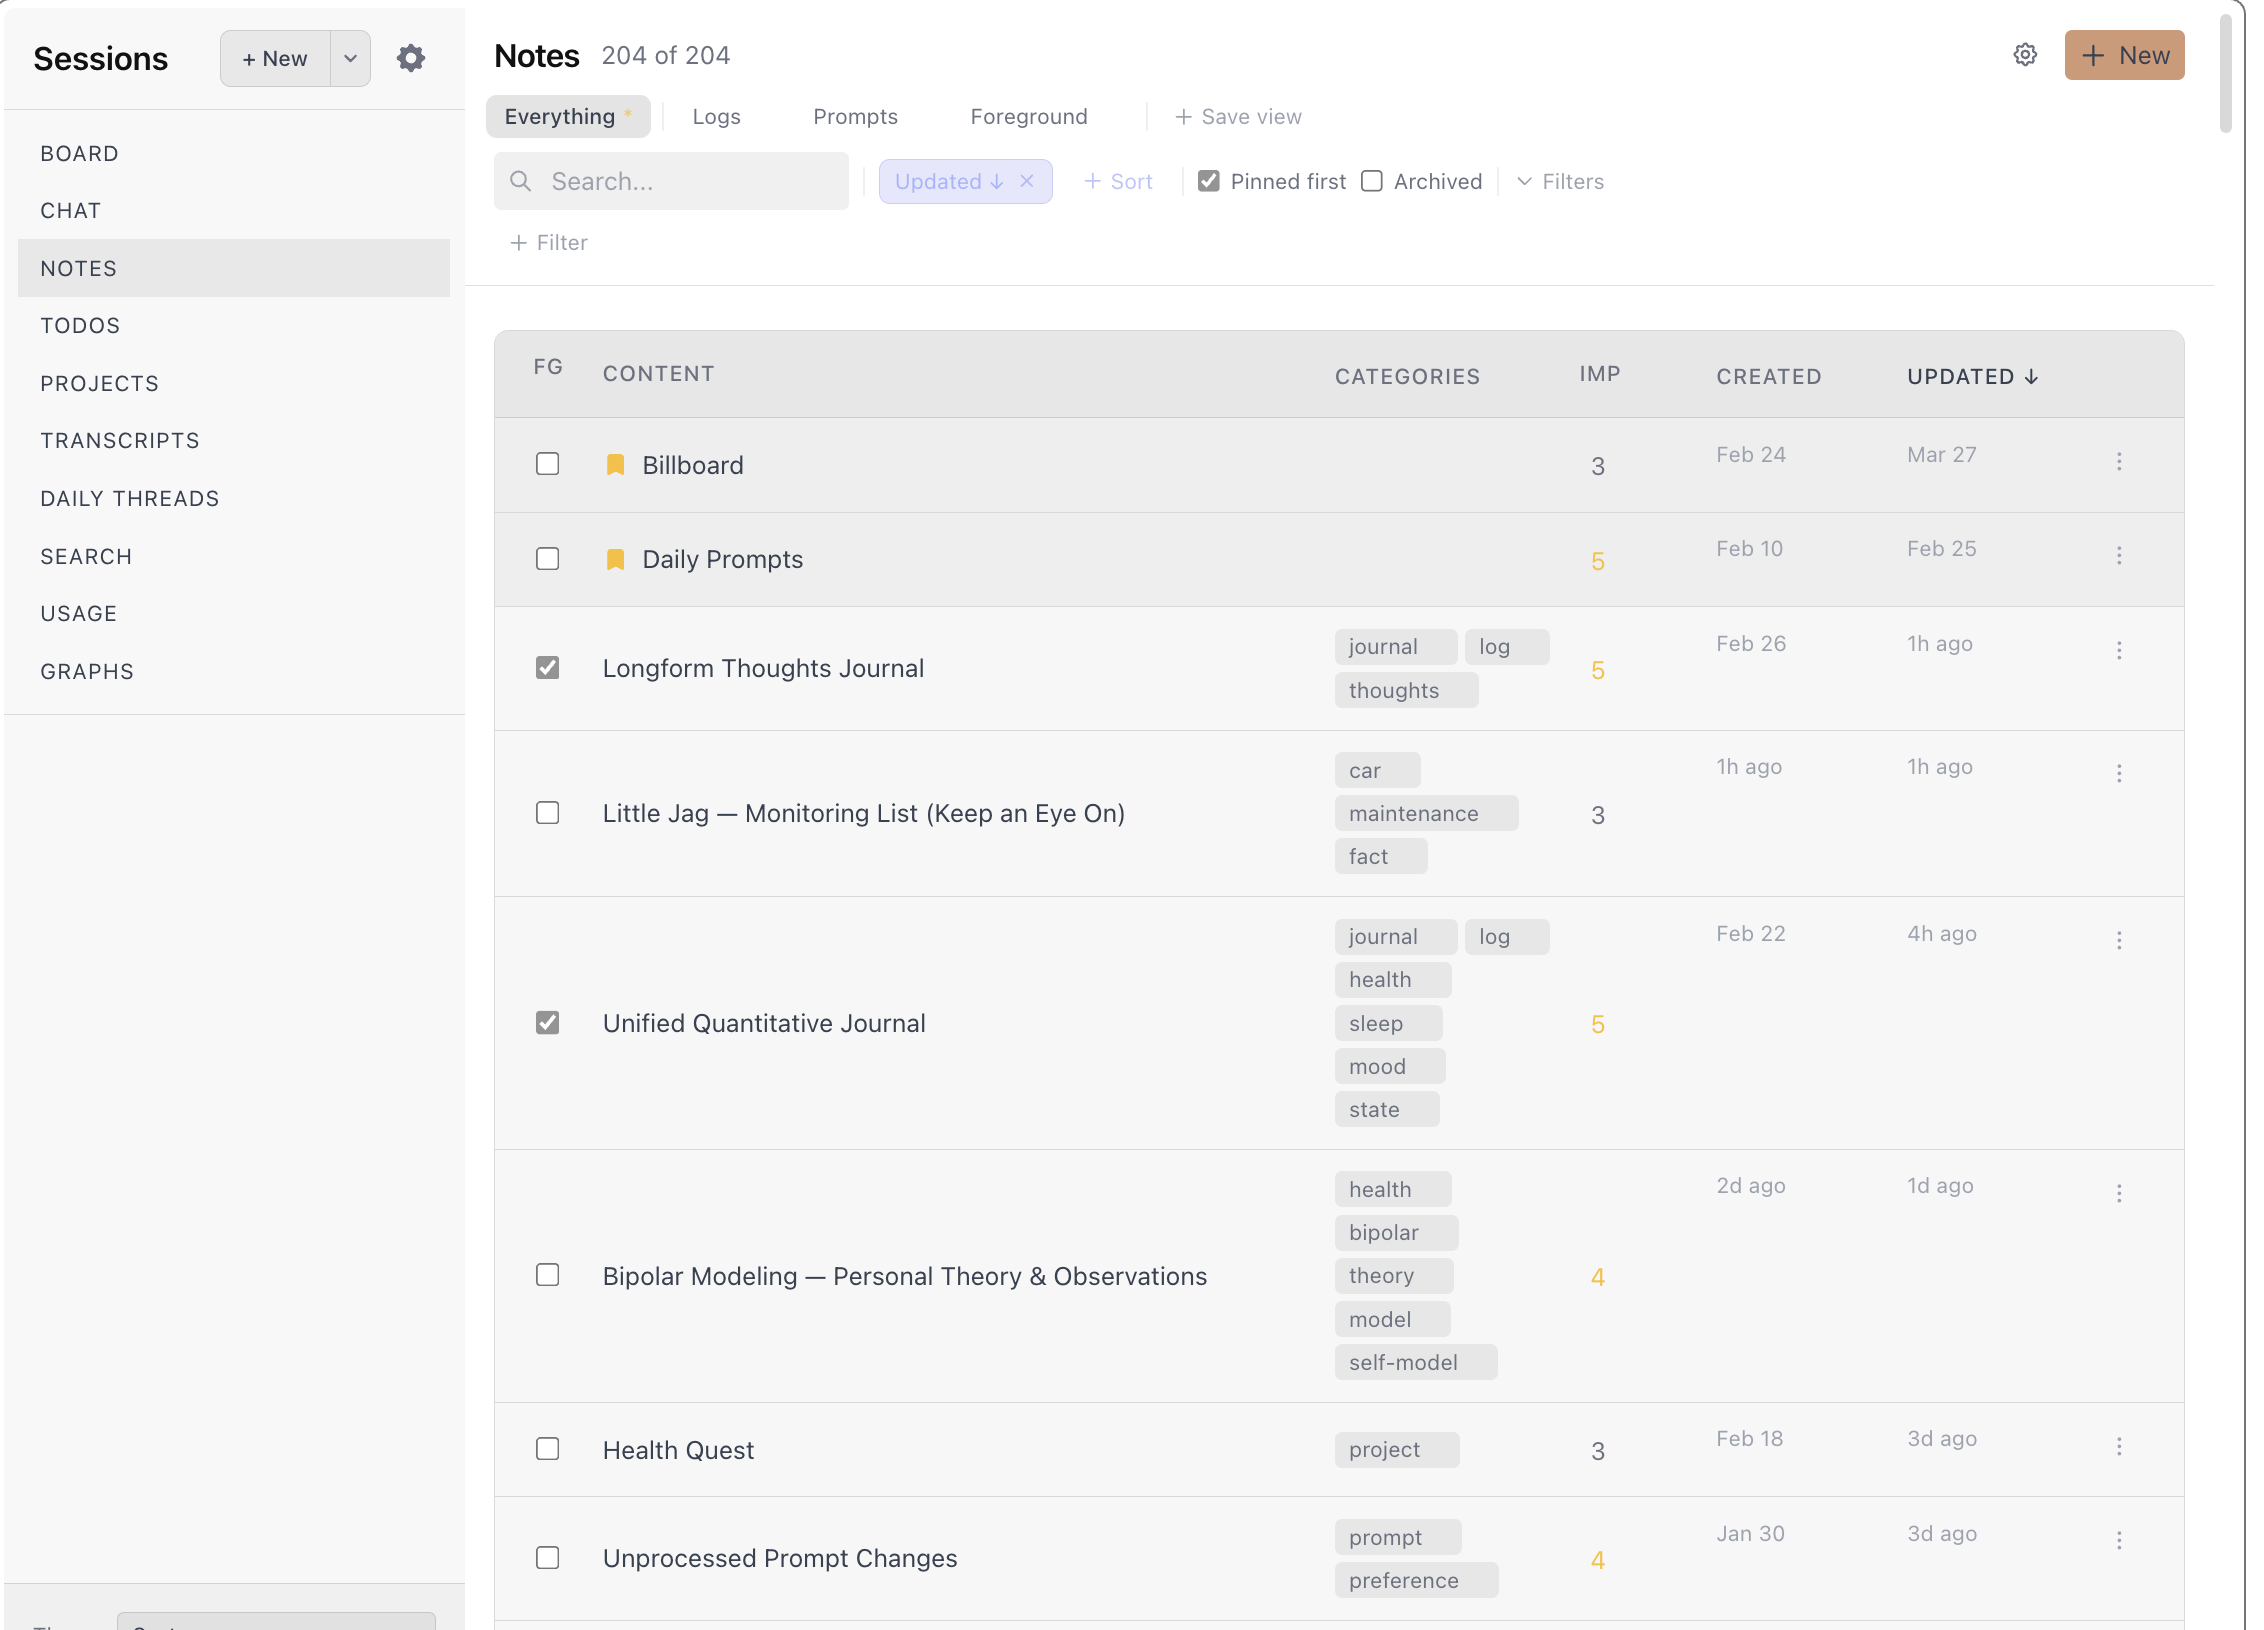Add a filter with + Filter
This screenshot has width=2264, height=1630.
(548, 242)
